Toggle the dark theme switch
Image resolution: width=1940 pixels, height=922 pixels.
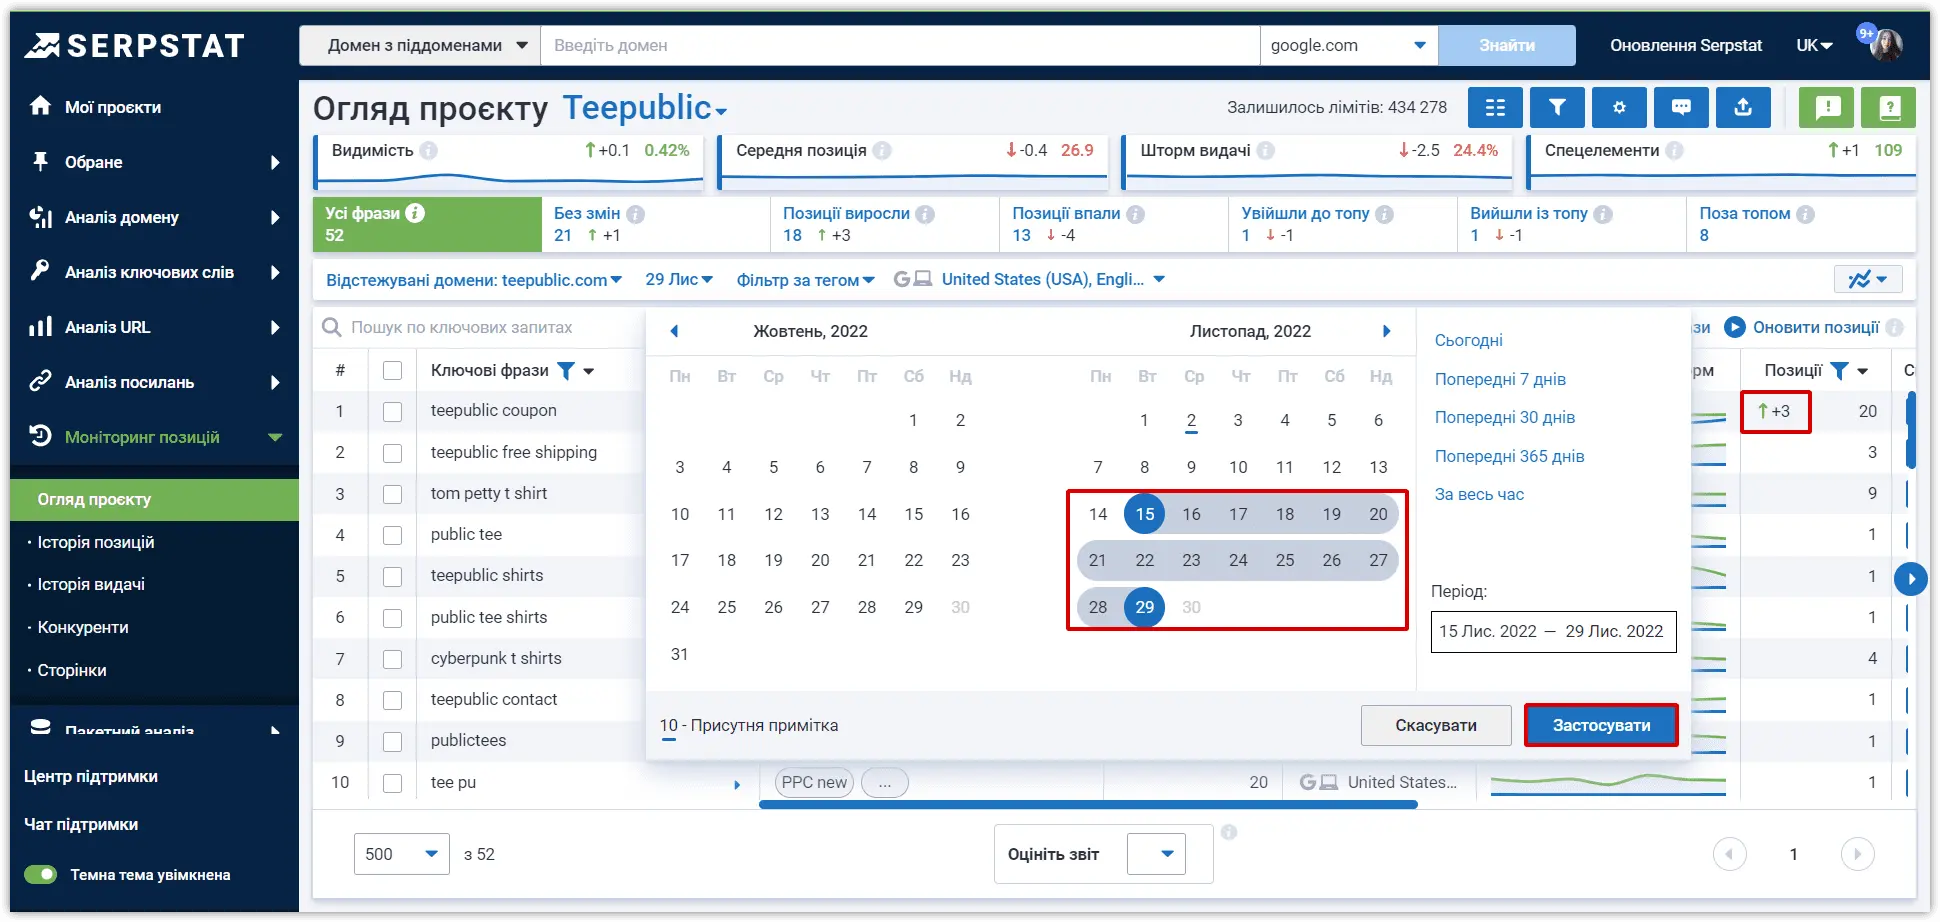pos(41,875)
